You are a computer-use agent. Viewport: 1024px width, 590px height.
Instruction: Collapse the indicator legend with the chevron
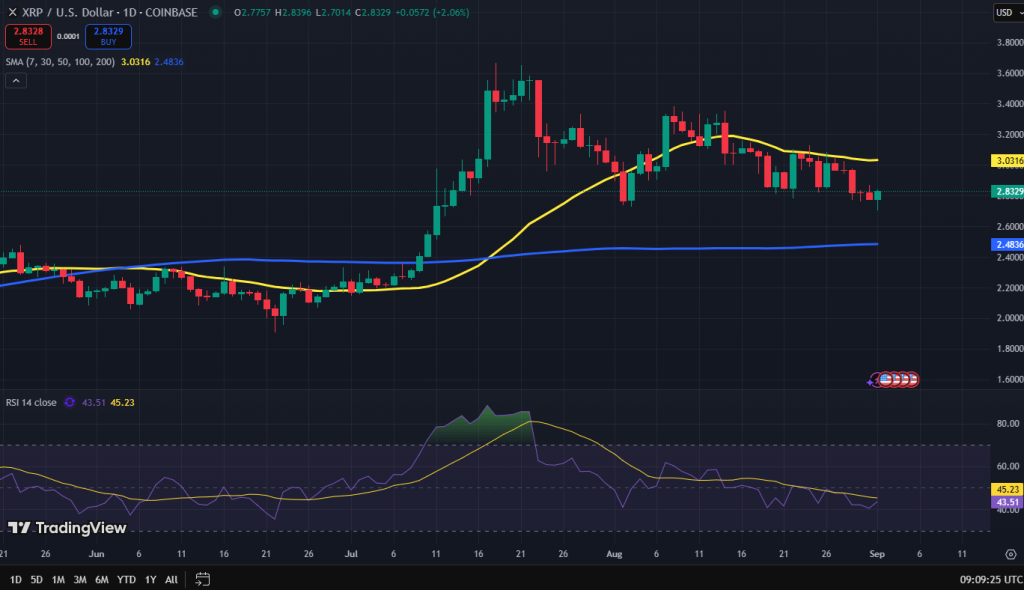pyautogui.click(x=15, y=80)
